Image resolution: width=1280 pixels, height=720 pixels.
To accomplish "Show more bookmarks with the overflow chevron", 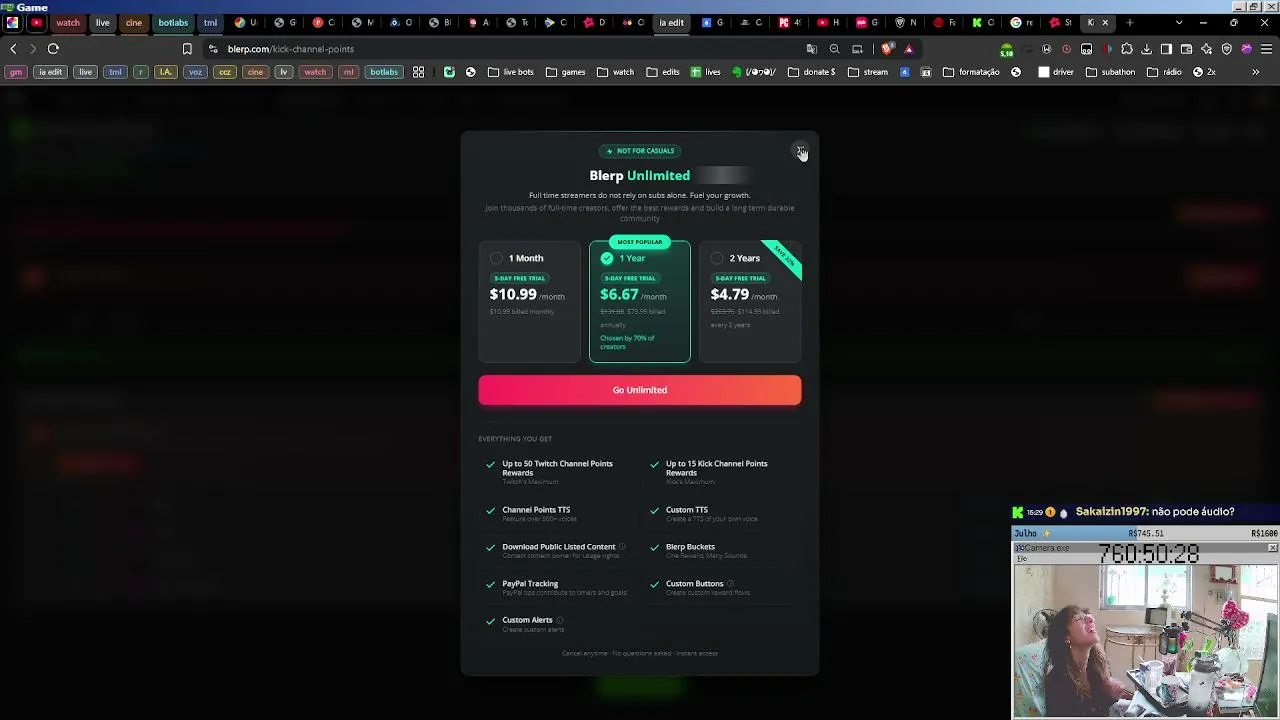I will pos(1256,72).
